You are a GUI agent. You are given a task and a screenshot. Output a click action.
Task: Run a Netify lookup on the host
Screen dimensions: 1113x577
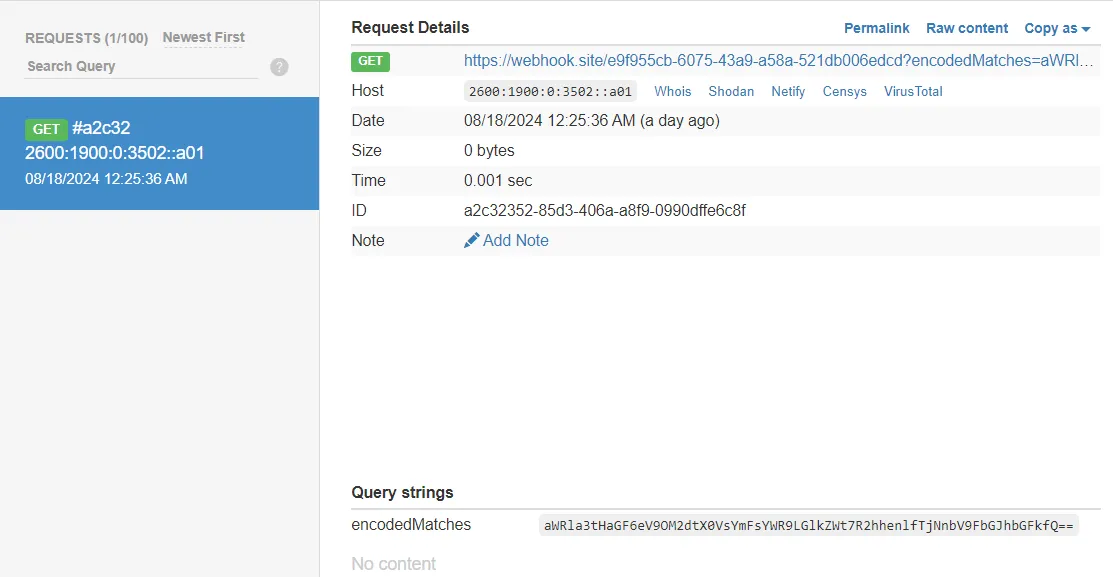[x=788, y=91]
